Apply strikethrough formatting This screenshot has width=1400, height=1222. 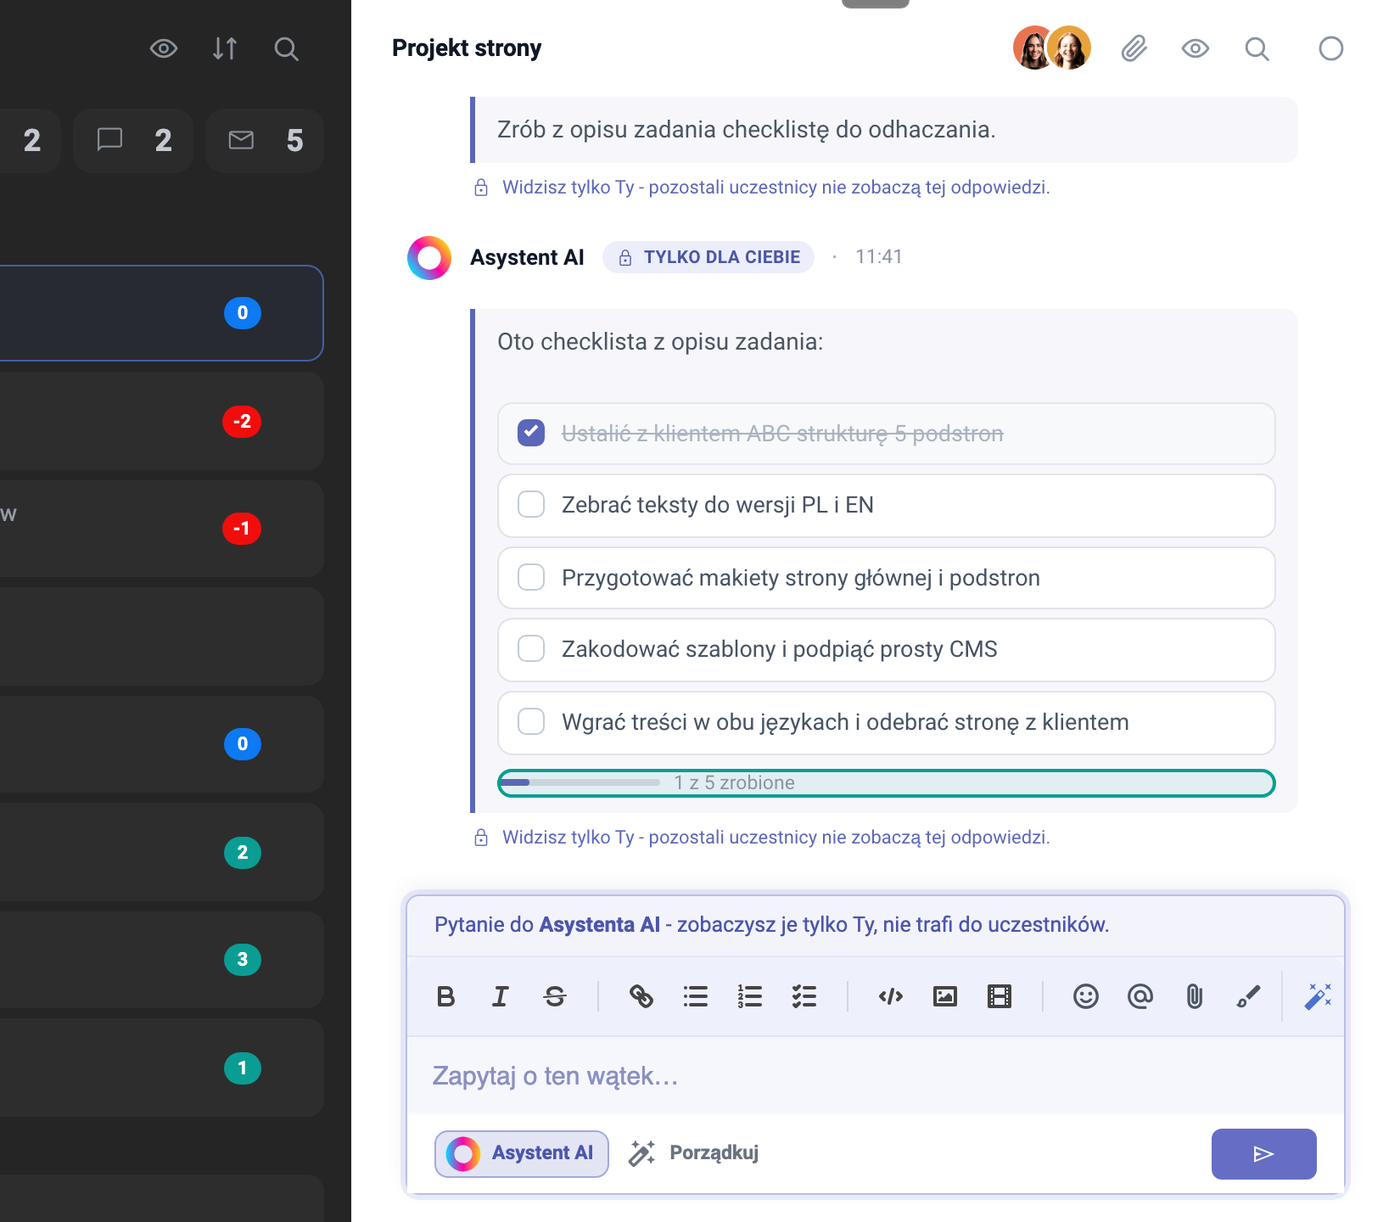pyautogui.click(x=555, y=996)
